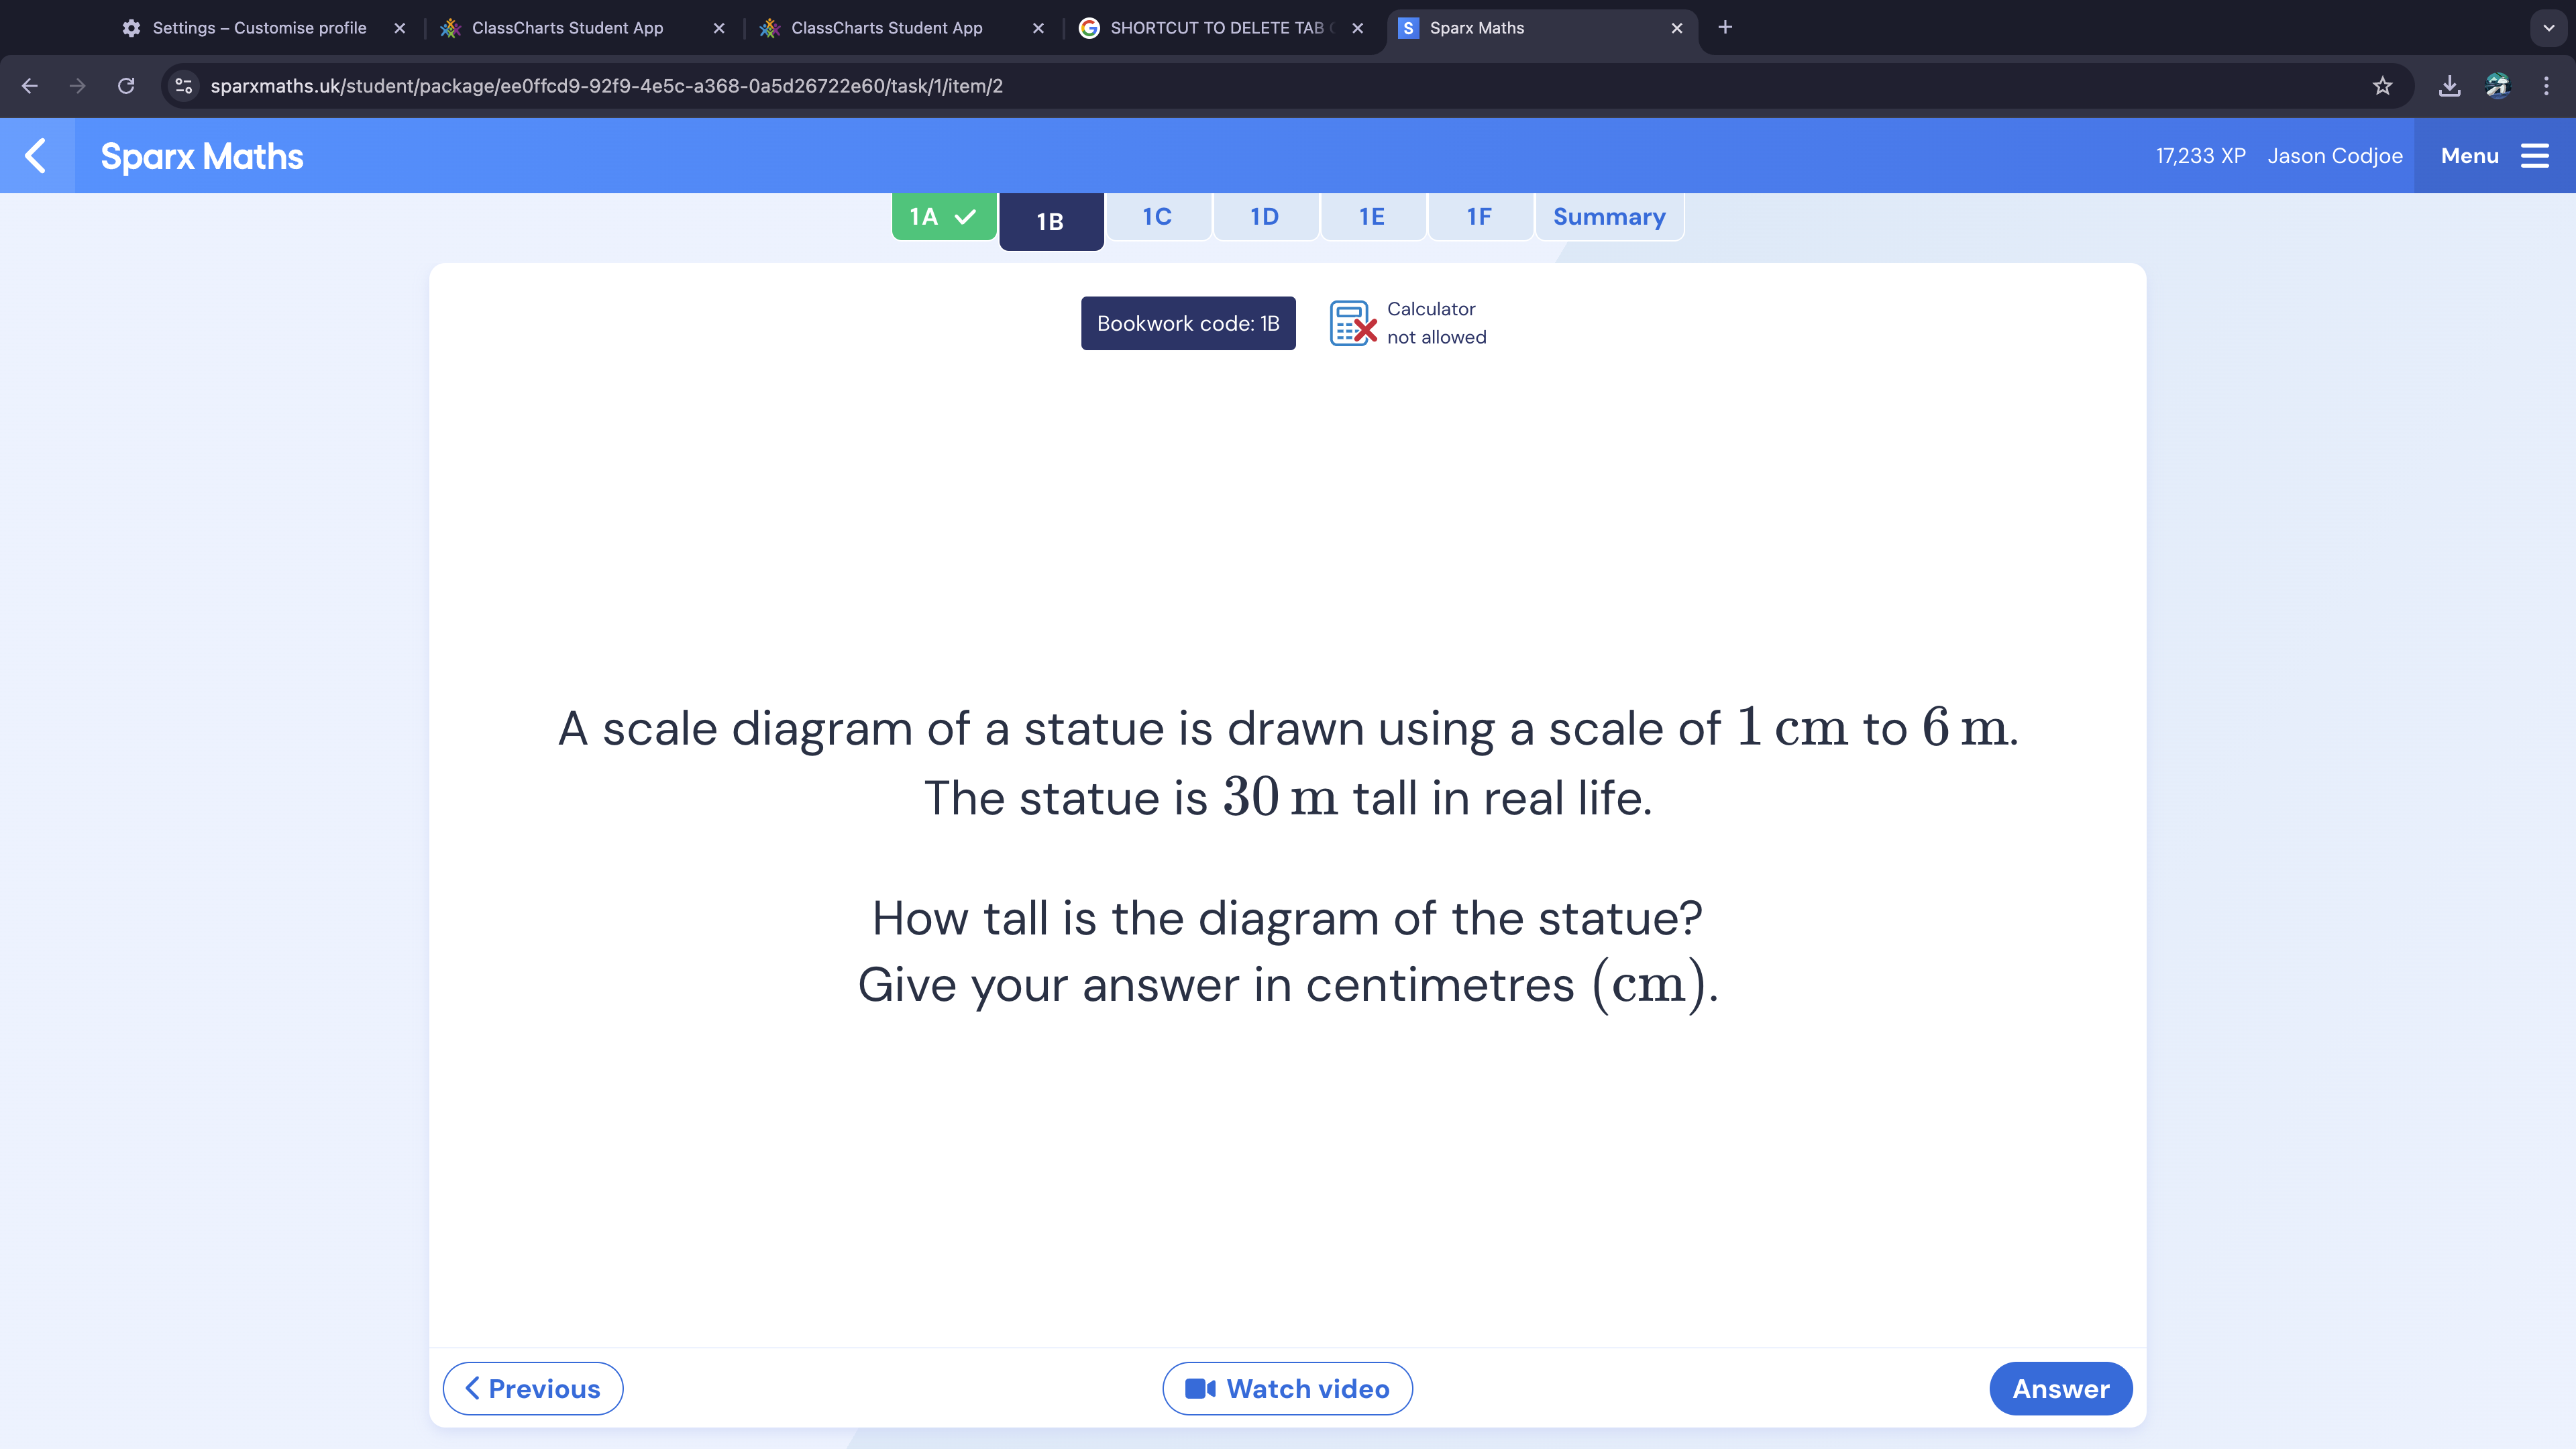This screenshot has width=2576, height=1449.
Task: Select the 1C tab
Action: coord(1157,216)
